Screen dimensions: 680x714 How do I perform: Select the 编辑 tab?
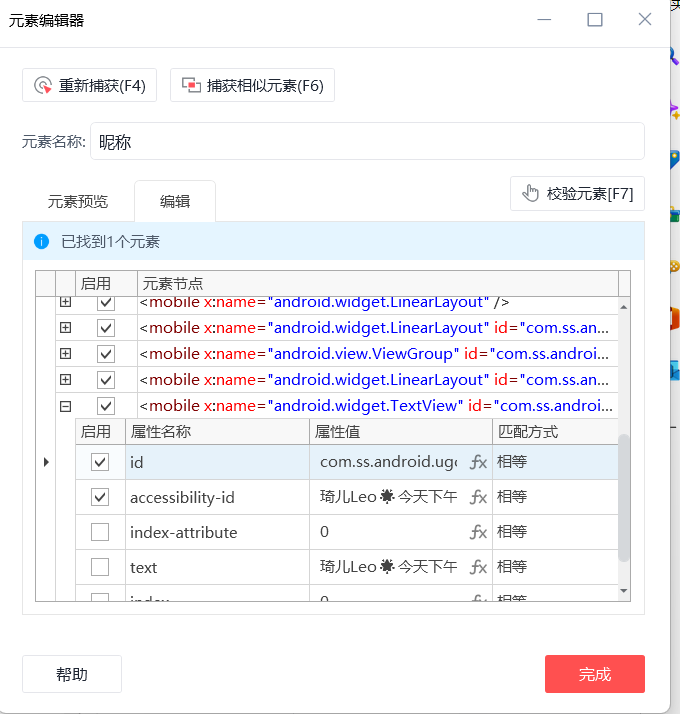click(x=175, y=201)
